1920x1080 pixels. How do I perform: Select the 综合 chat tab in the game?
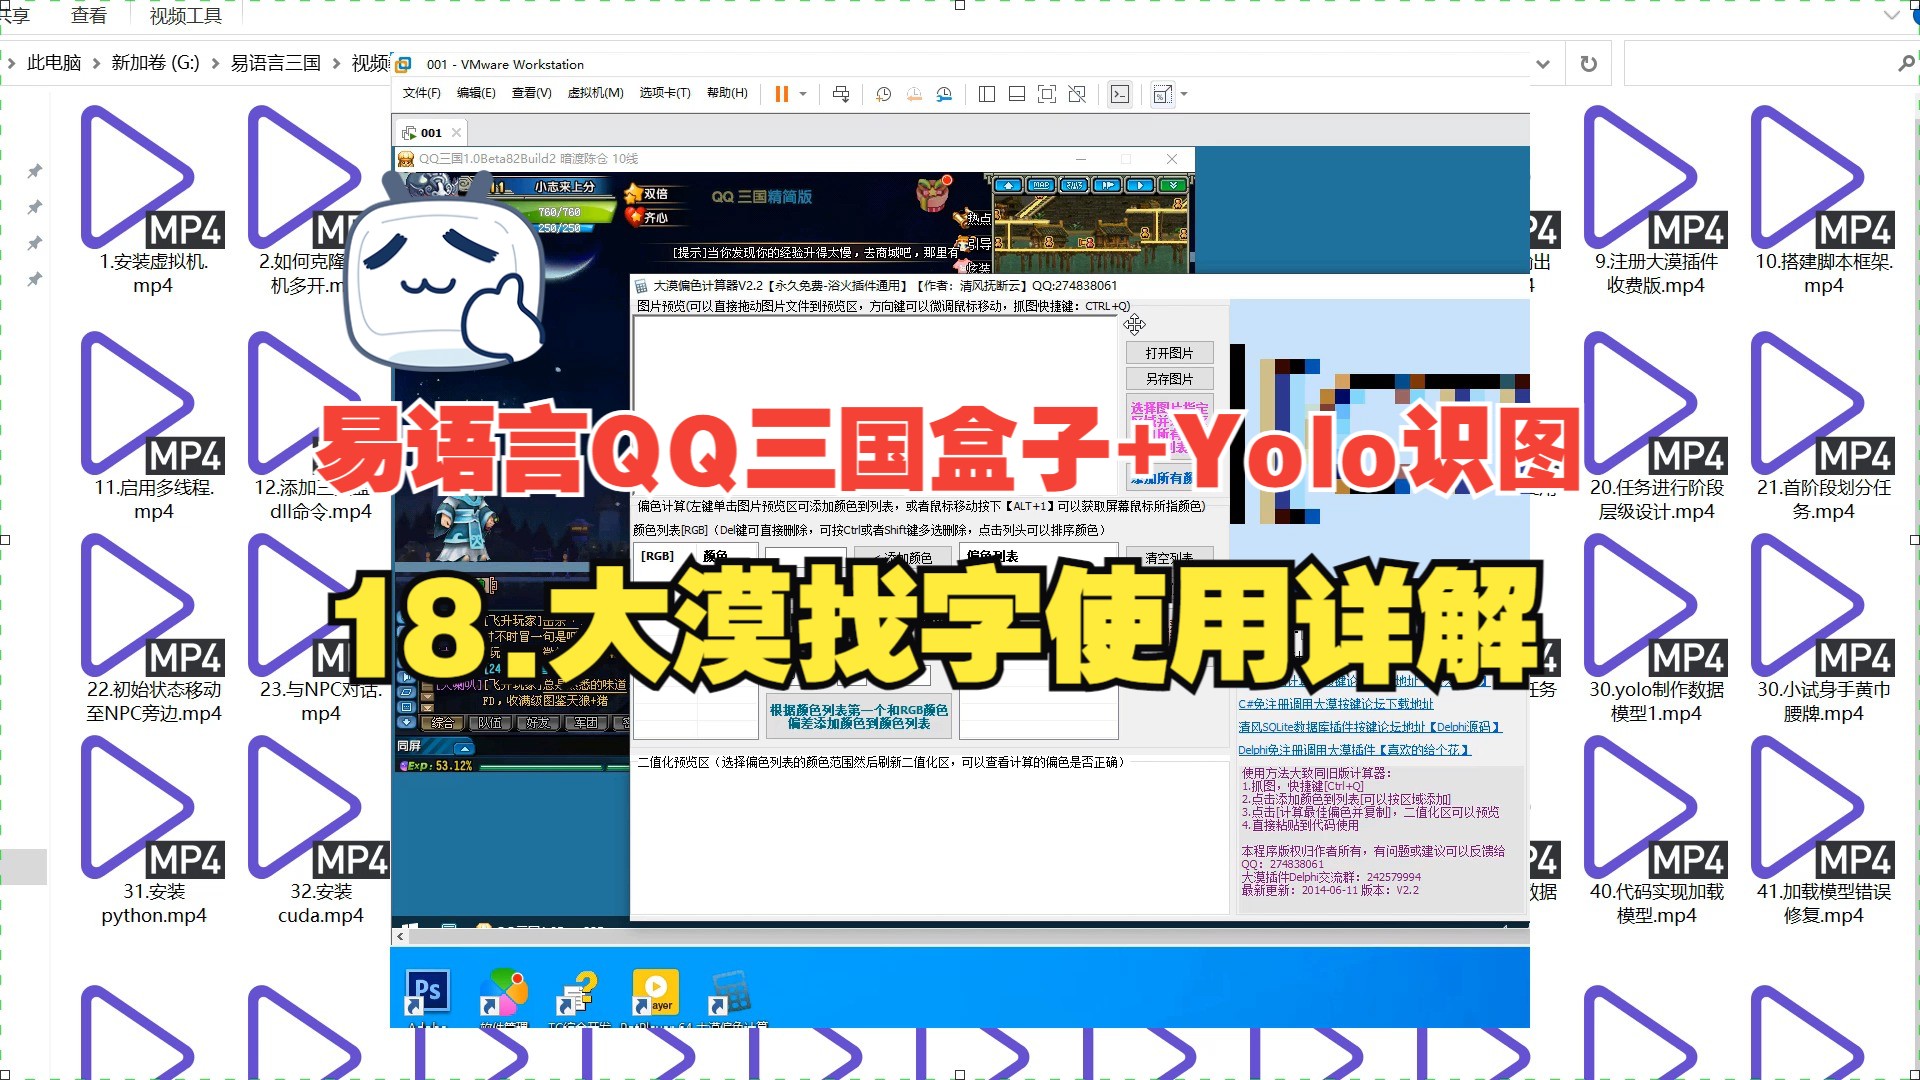point(442,723)
